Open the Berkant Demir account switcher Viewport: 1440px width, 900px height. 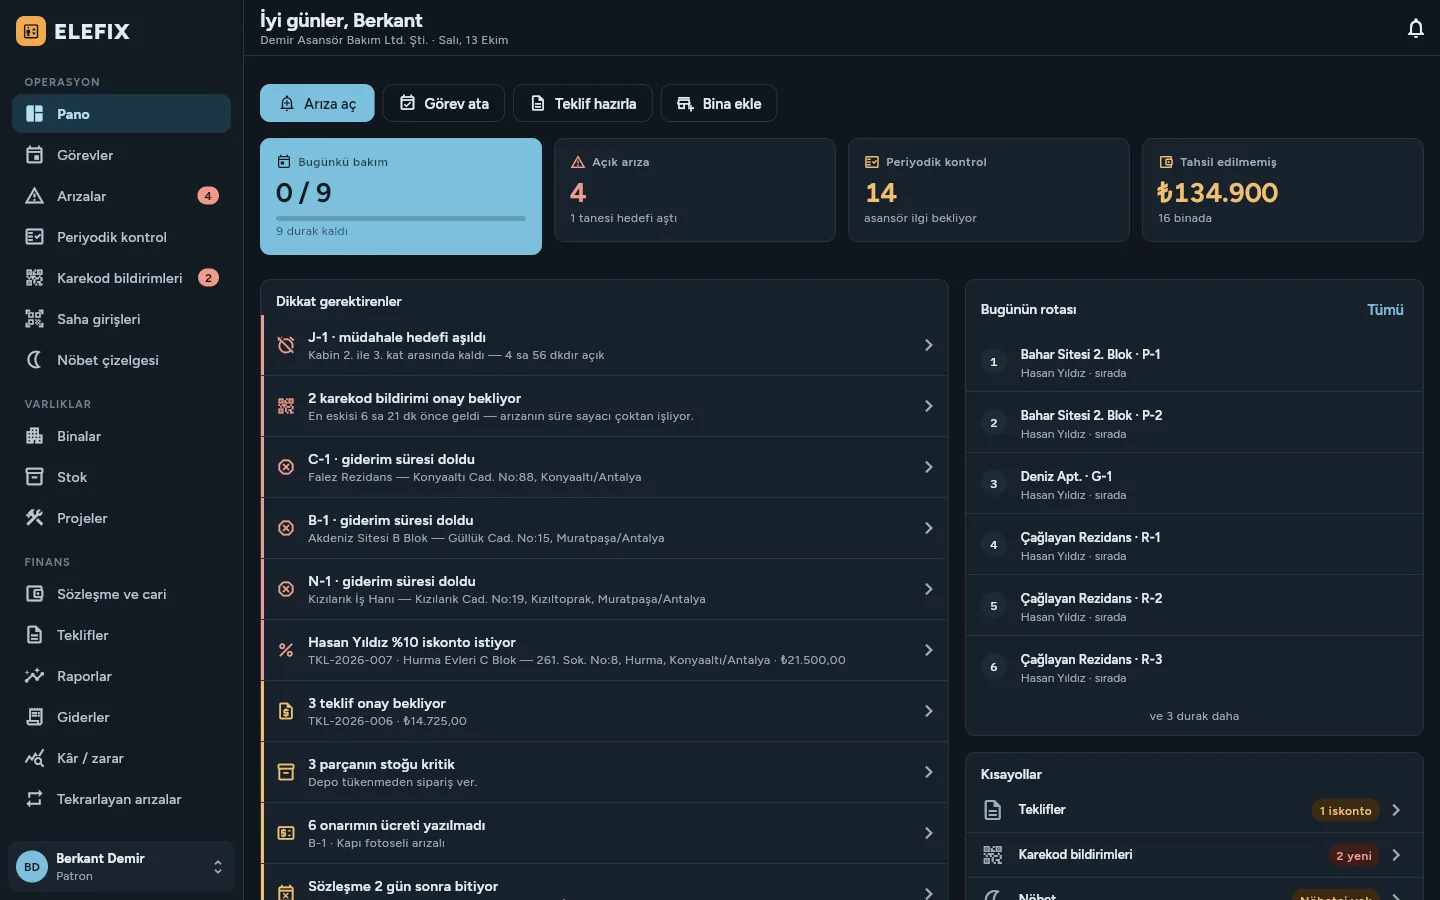pos(121,867)
